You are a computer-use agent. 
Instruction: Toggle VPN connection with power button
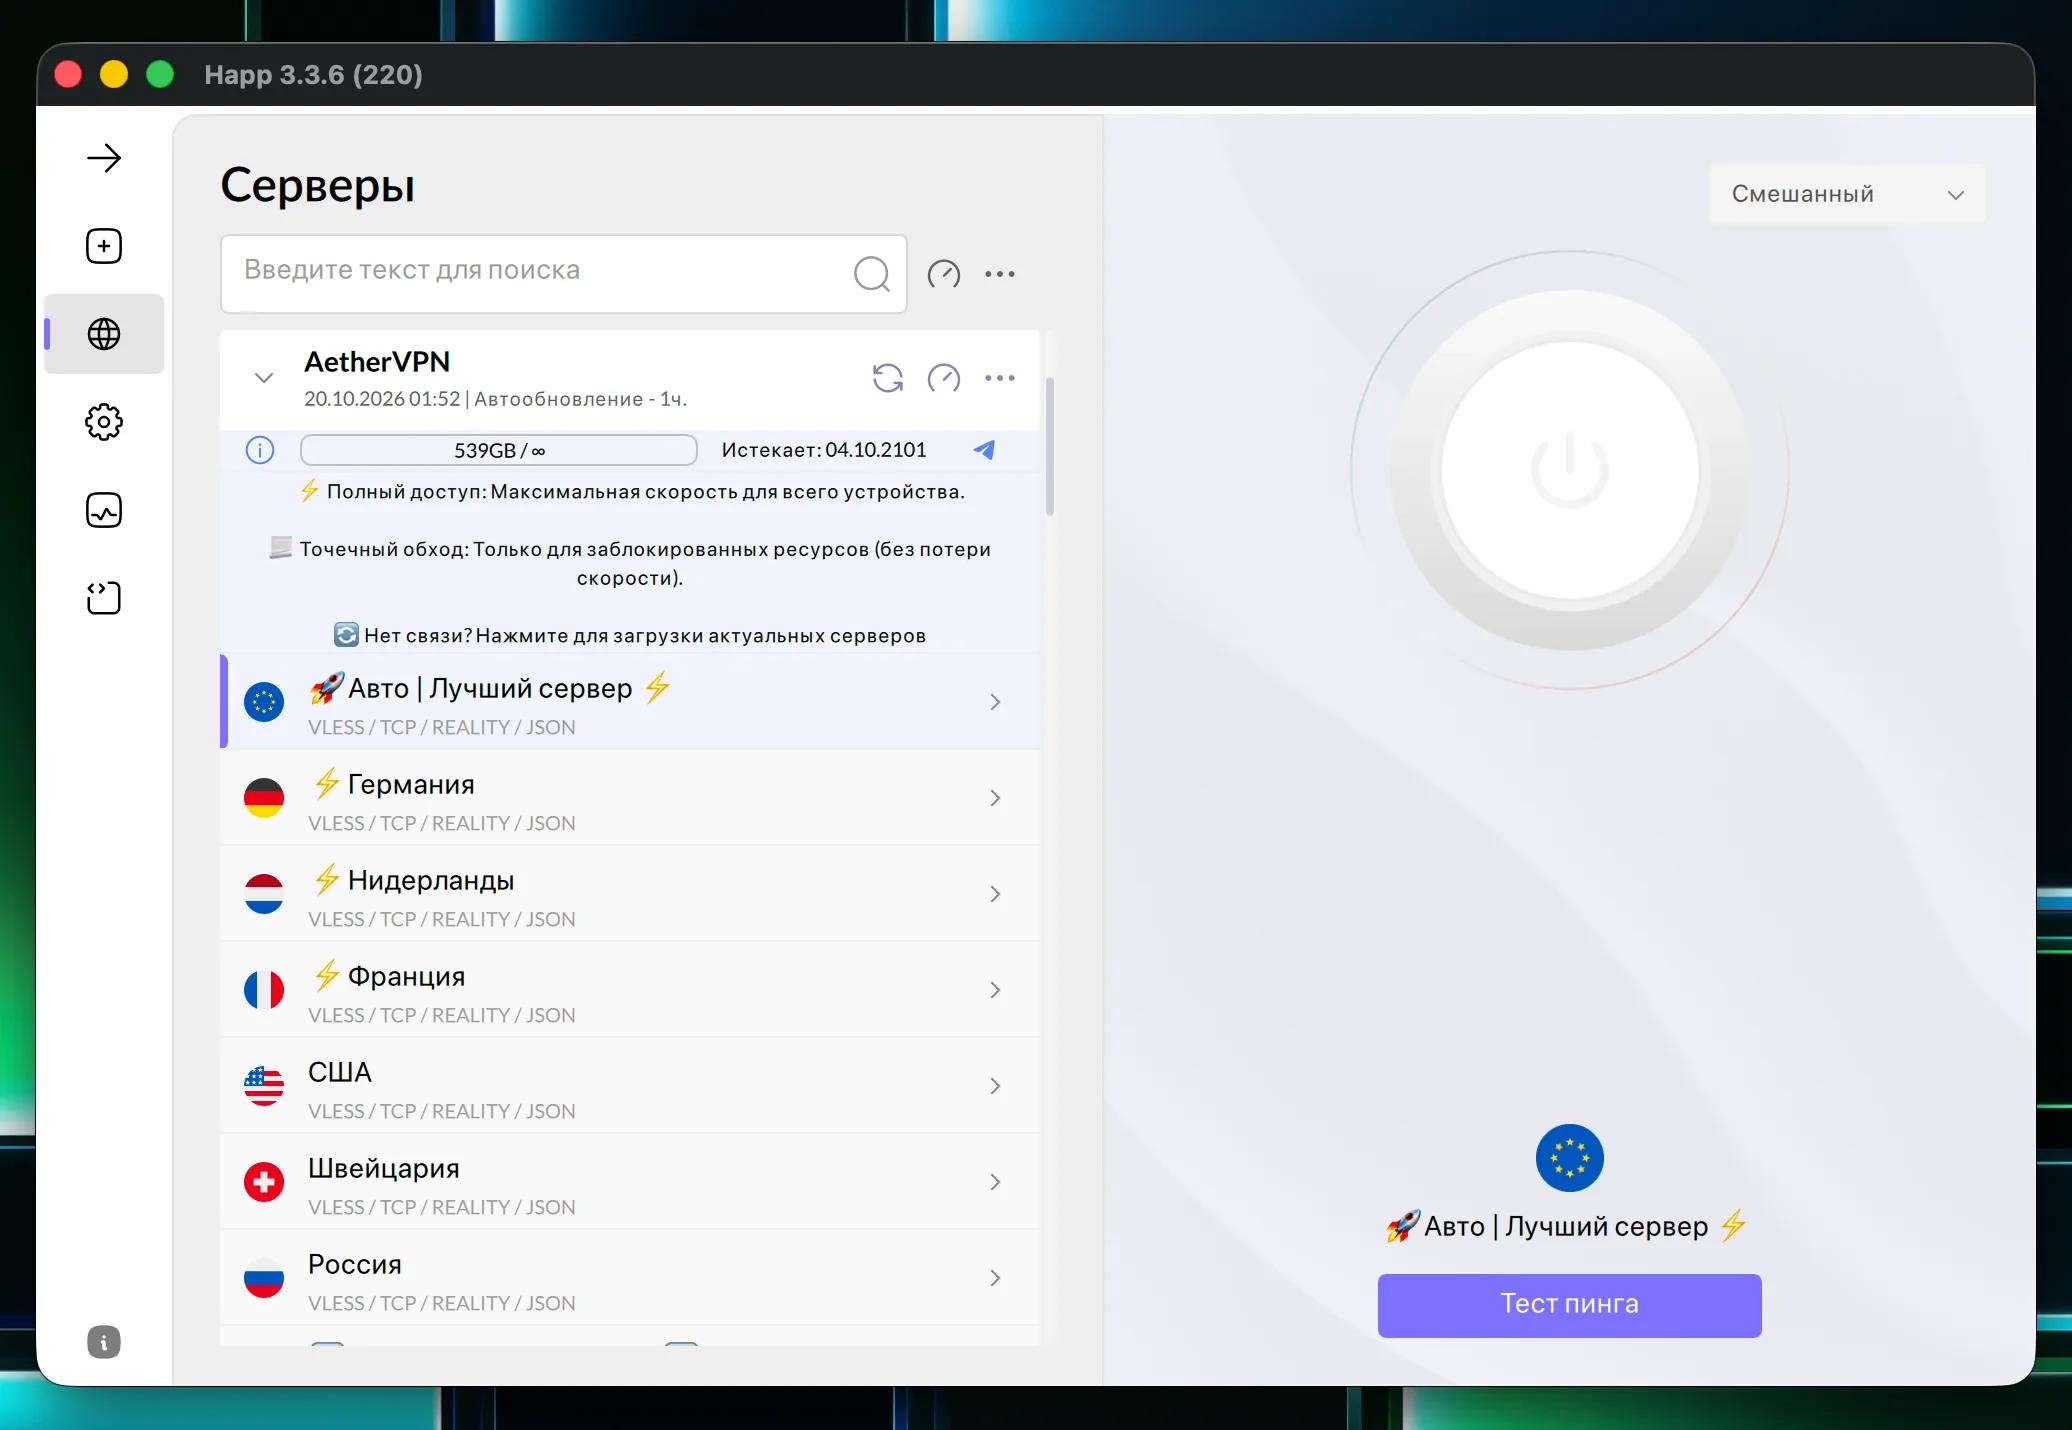tap(1570, 470)
